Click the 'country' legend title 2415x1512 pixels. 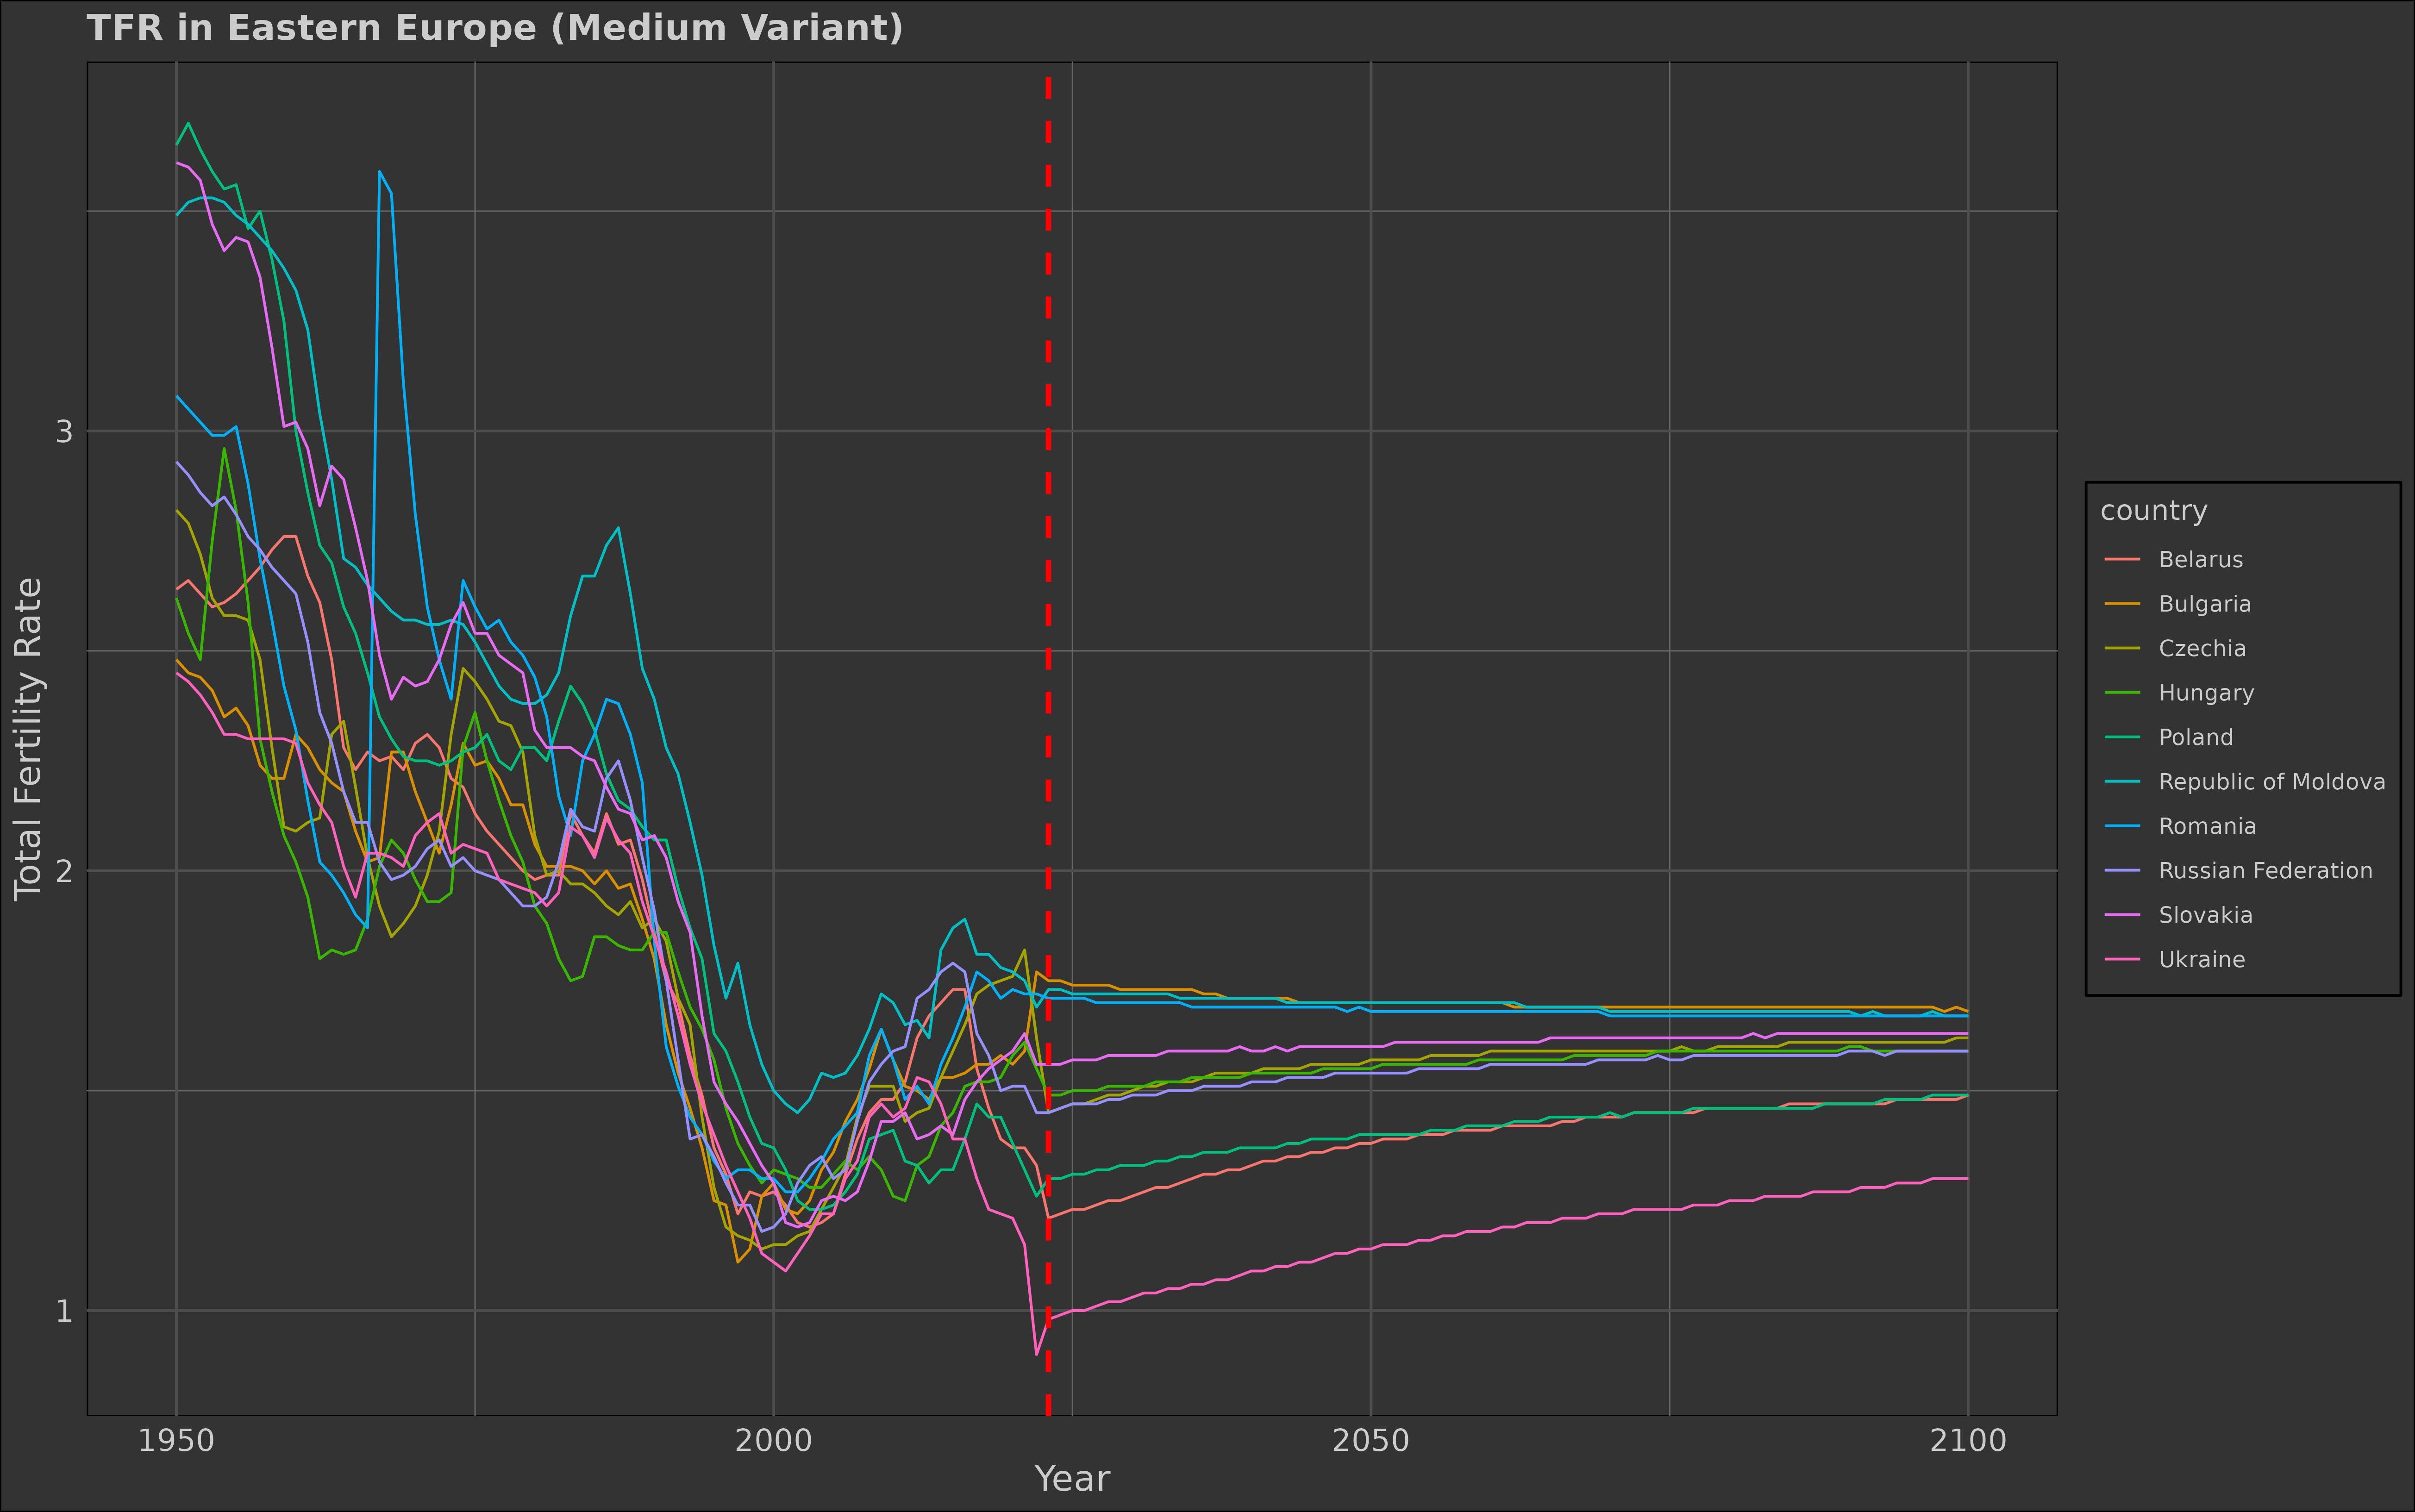[2153, 511]
